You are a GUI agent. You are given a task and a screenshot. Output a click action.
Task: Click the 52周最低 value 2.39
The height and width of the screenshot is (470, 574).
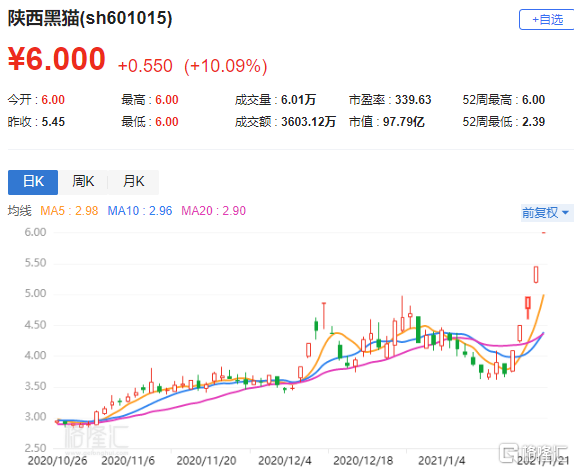(x=533, y=122)
